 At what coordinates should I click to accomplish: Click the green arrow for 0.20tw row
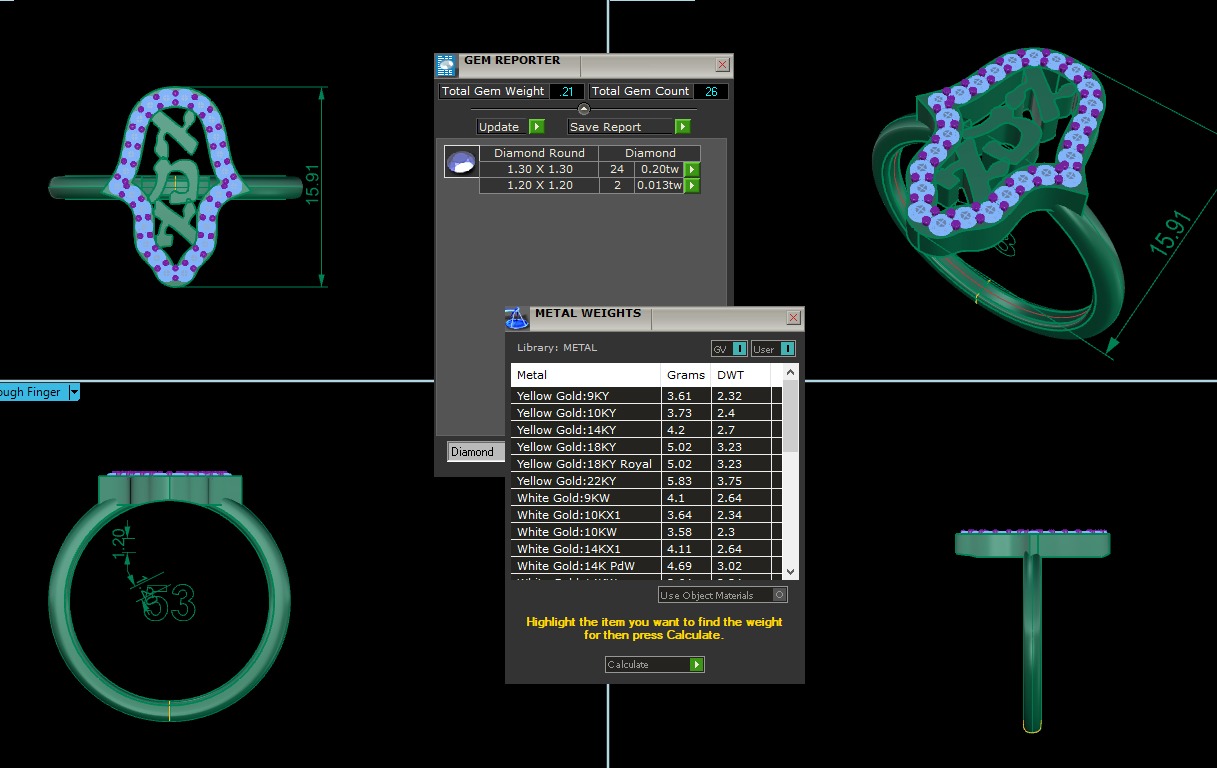pos(691,170)
